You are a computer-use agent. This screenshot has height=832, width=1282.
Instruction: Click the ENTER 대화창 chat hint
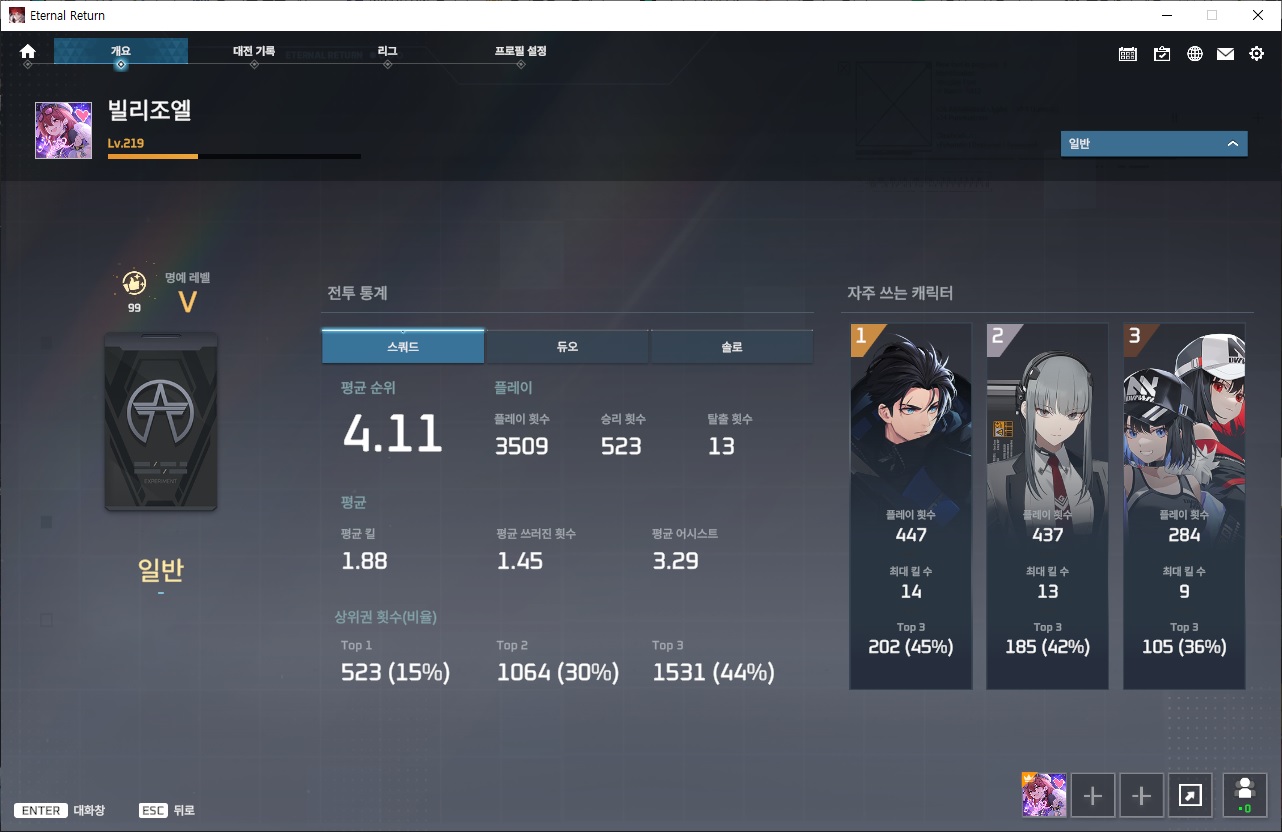(60, 810)
